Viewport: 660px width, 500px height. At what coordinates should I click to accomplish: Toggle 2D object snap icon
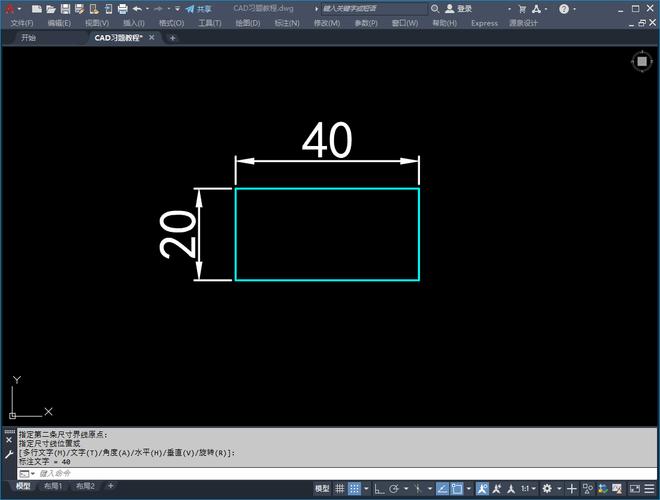[x=457, y=489]
